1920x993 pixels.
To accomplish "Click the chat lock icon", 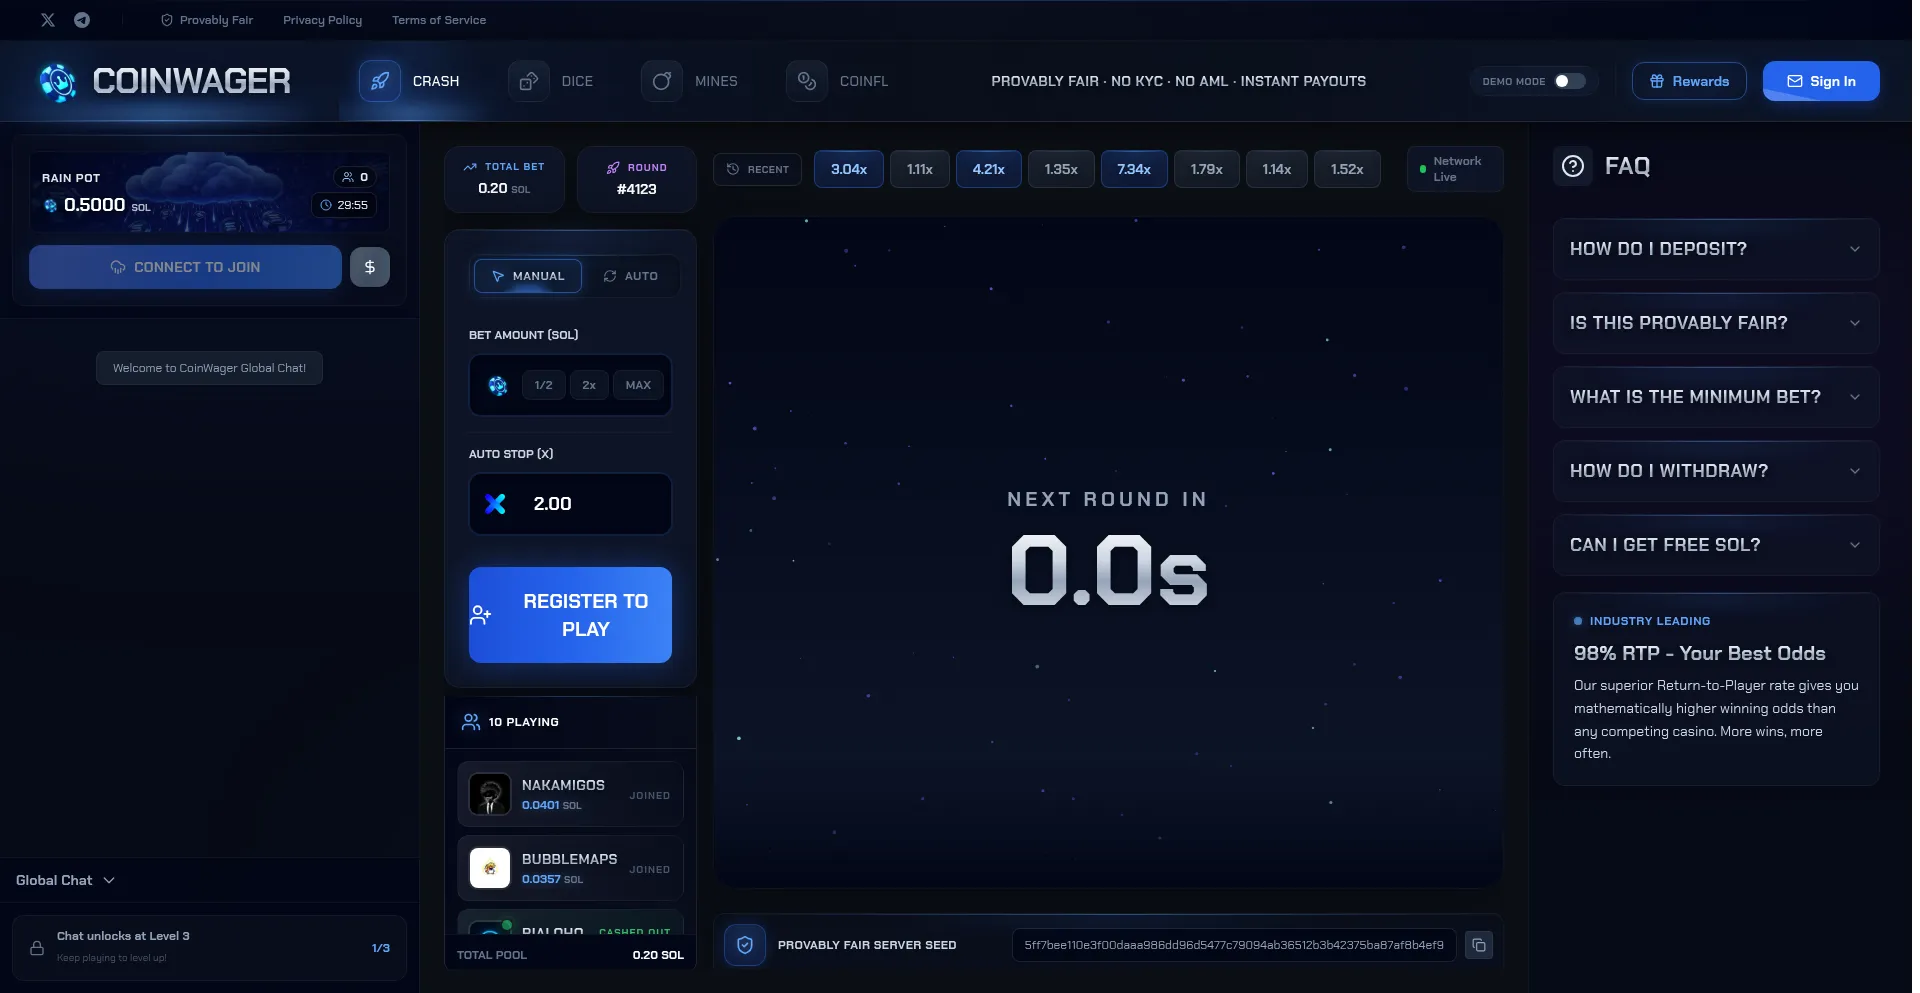I will (x=37, y=948).
